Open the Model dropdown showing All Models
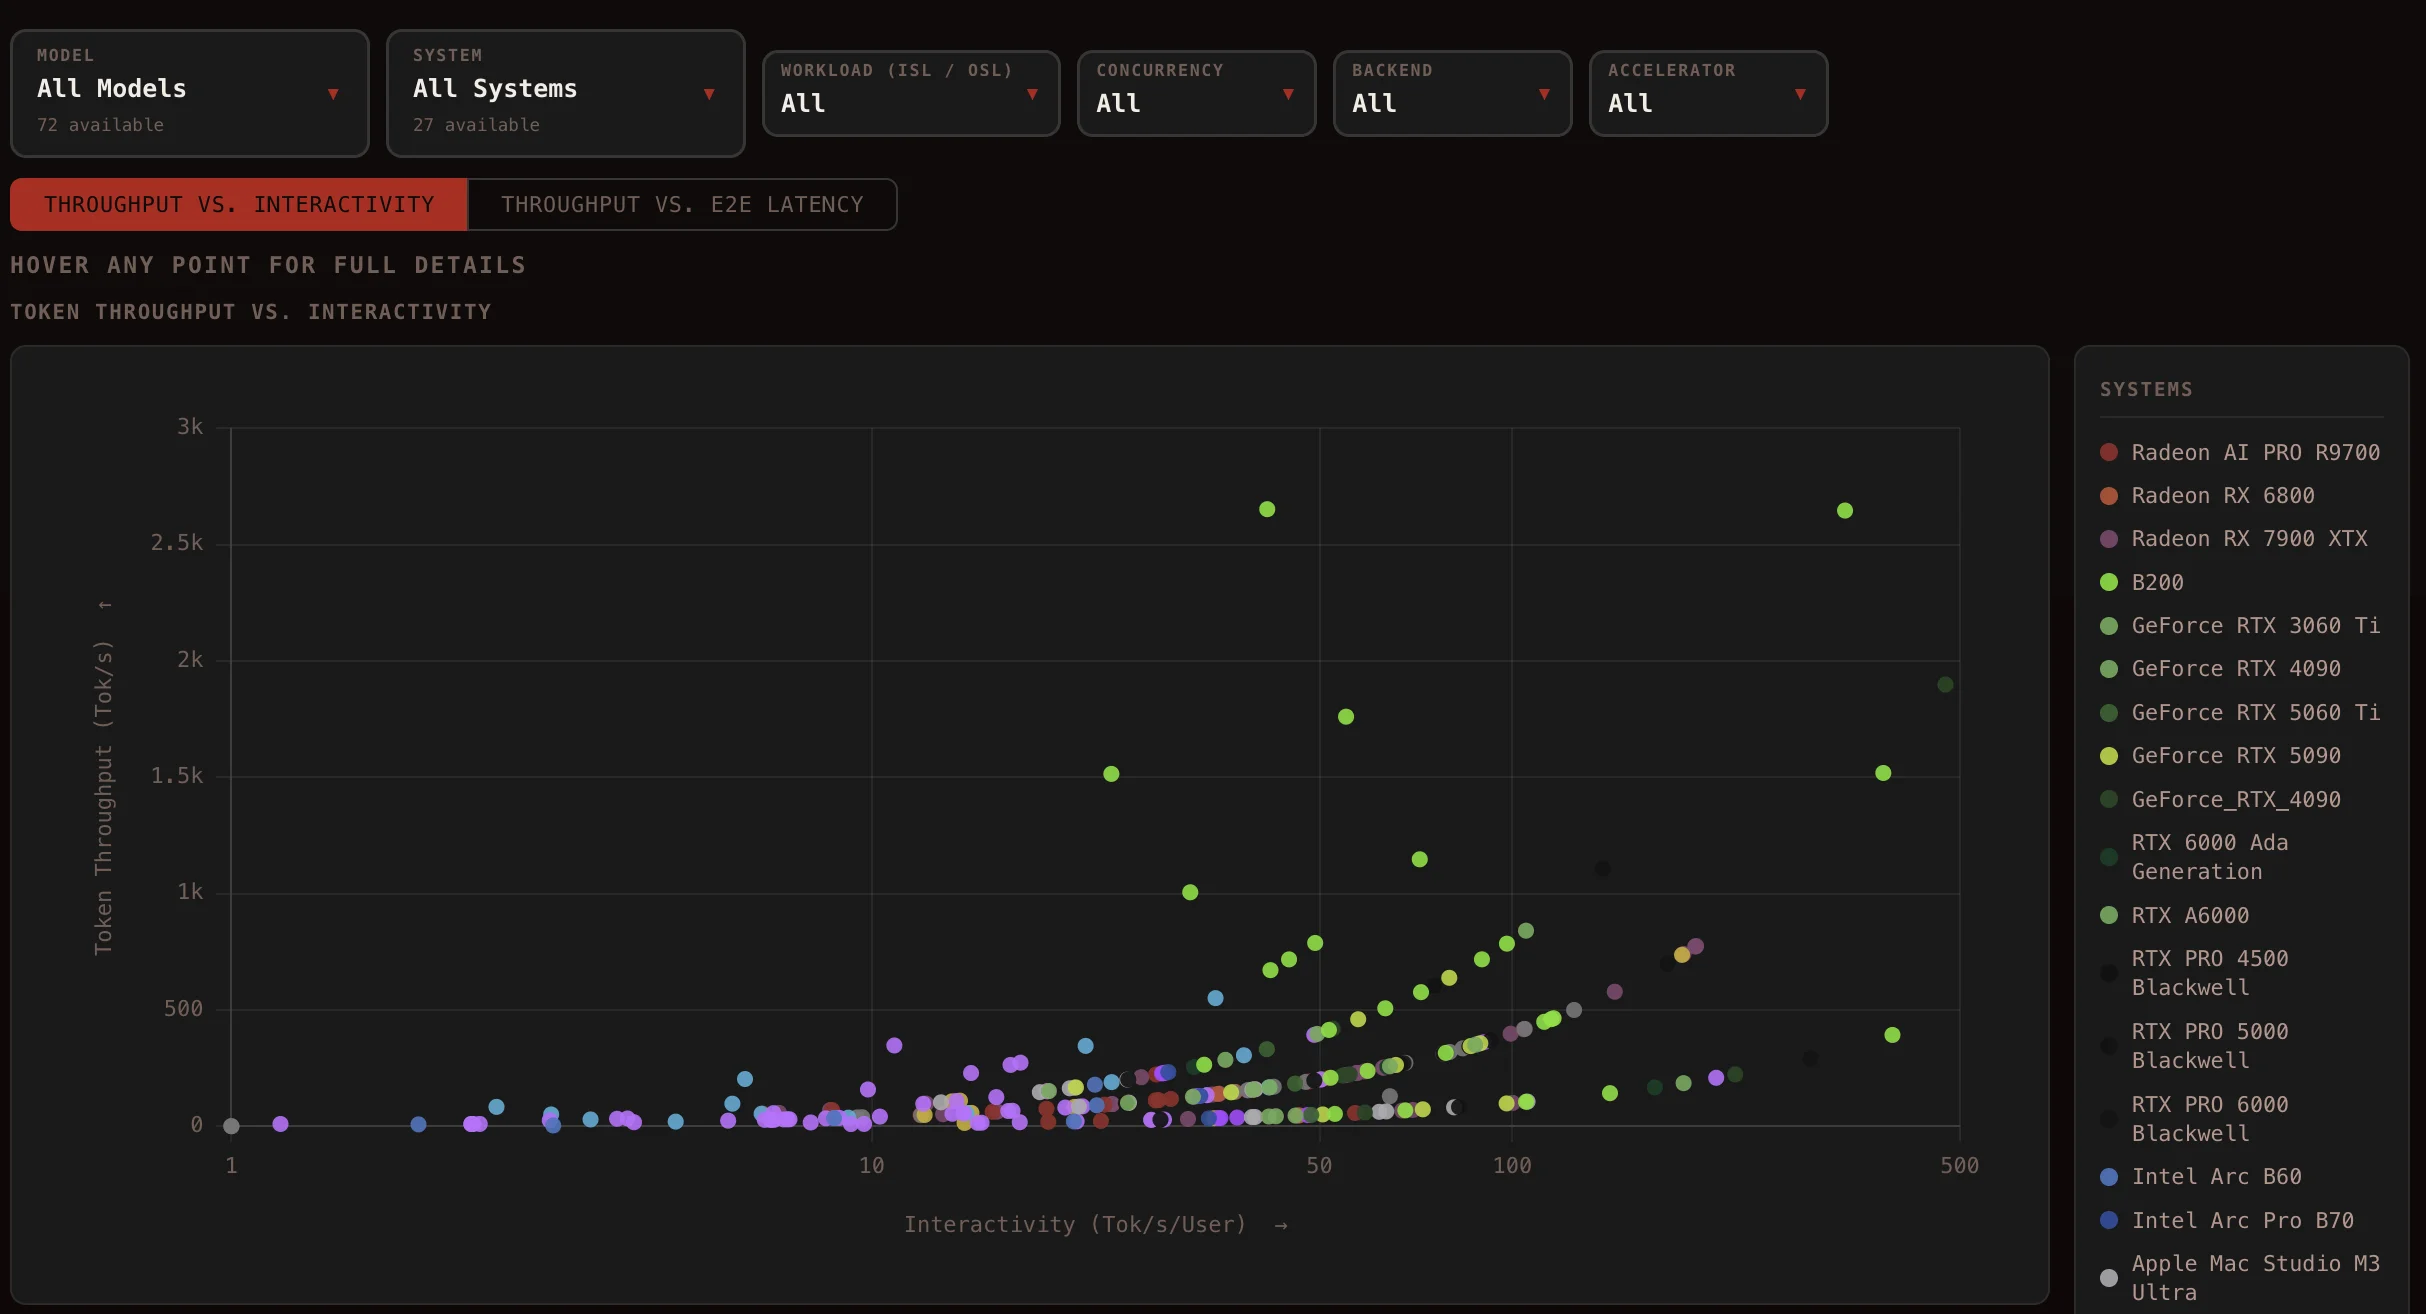Viewport: 2426px width, 1314px height. [x=190, y=93]
